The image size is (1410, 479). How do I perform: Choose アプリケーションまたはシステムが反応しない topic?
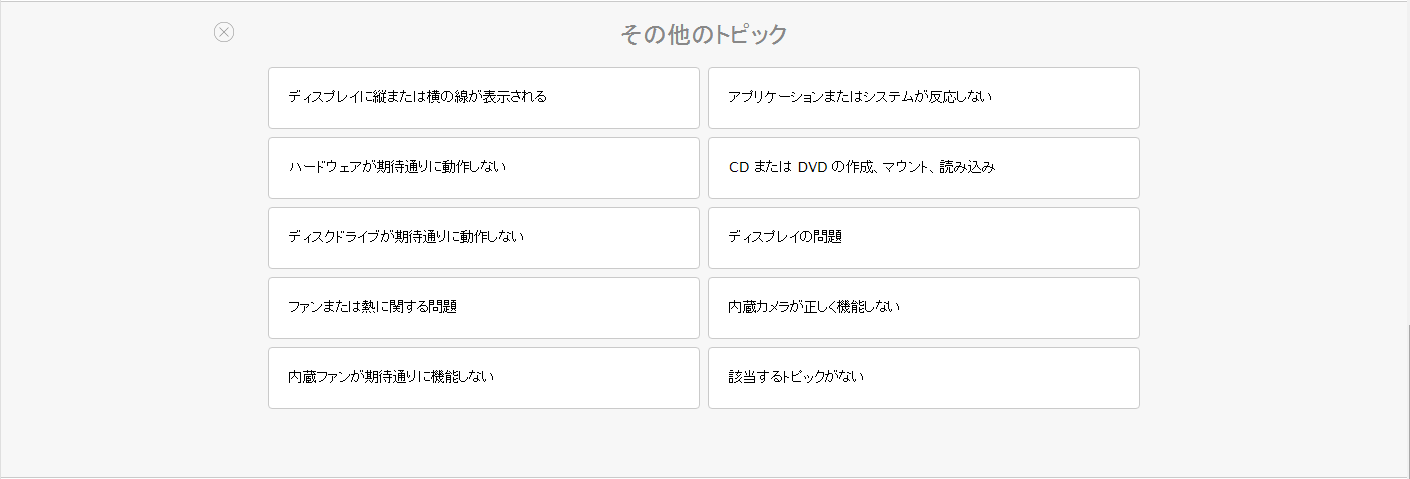(924, 98)
